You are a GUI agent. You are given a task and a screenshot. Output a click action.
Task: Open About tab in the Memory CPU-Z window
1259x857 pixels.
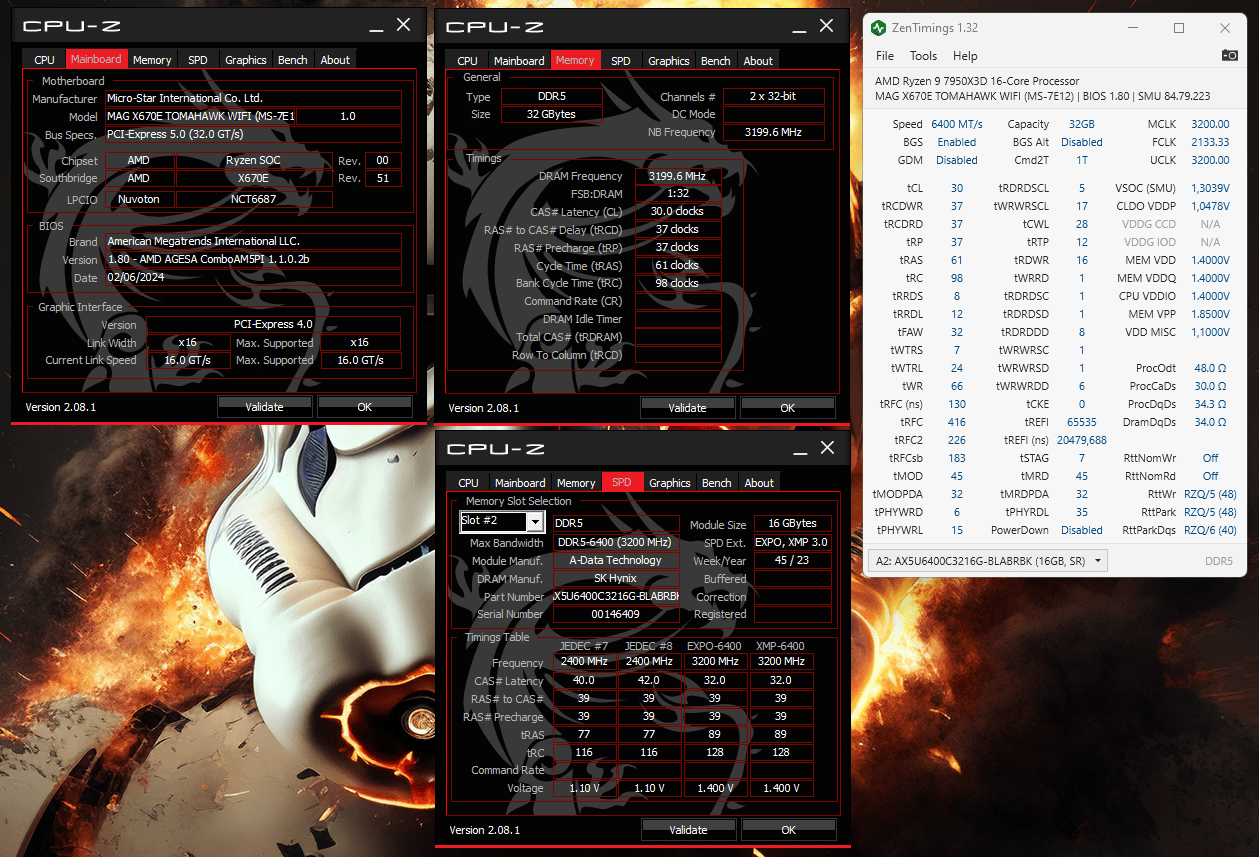(758, 60)
